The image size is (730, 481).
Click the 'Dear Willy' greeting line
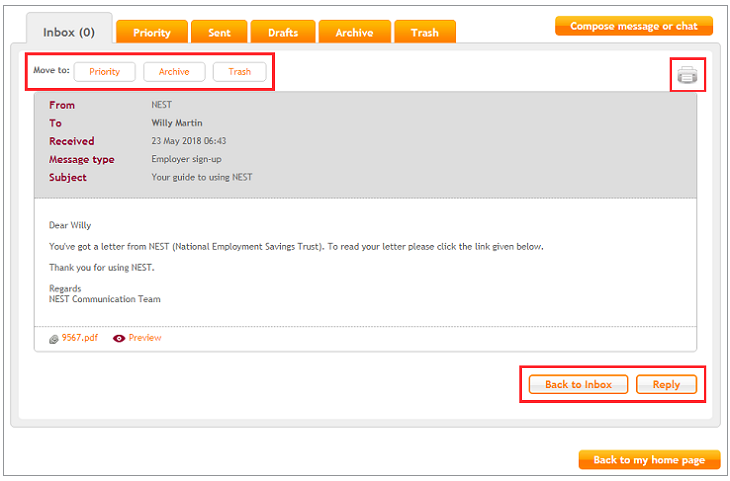tap(70, 225)
